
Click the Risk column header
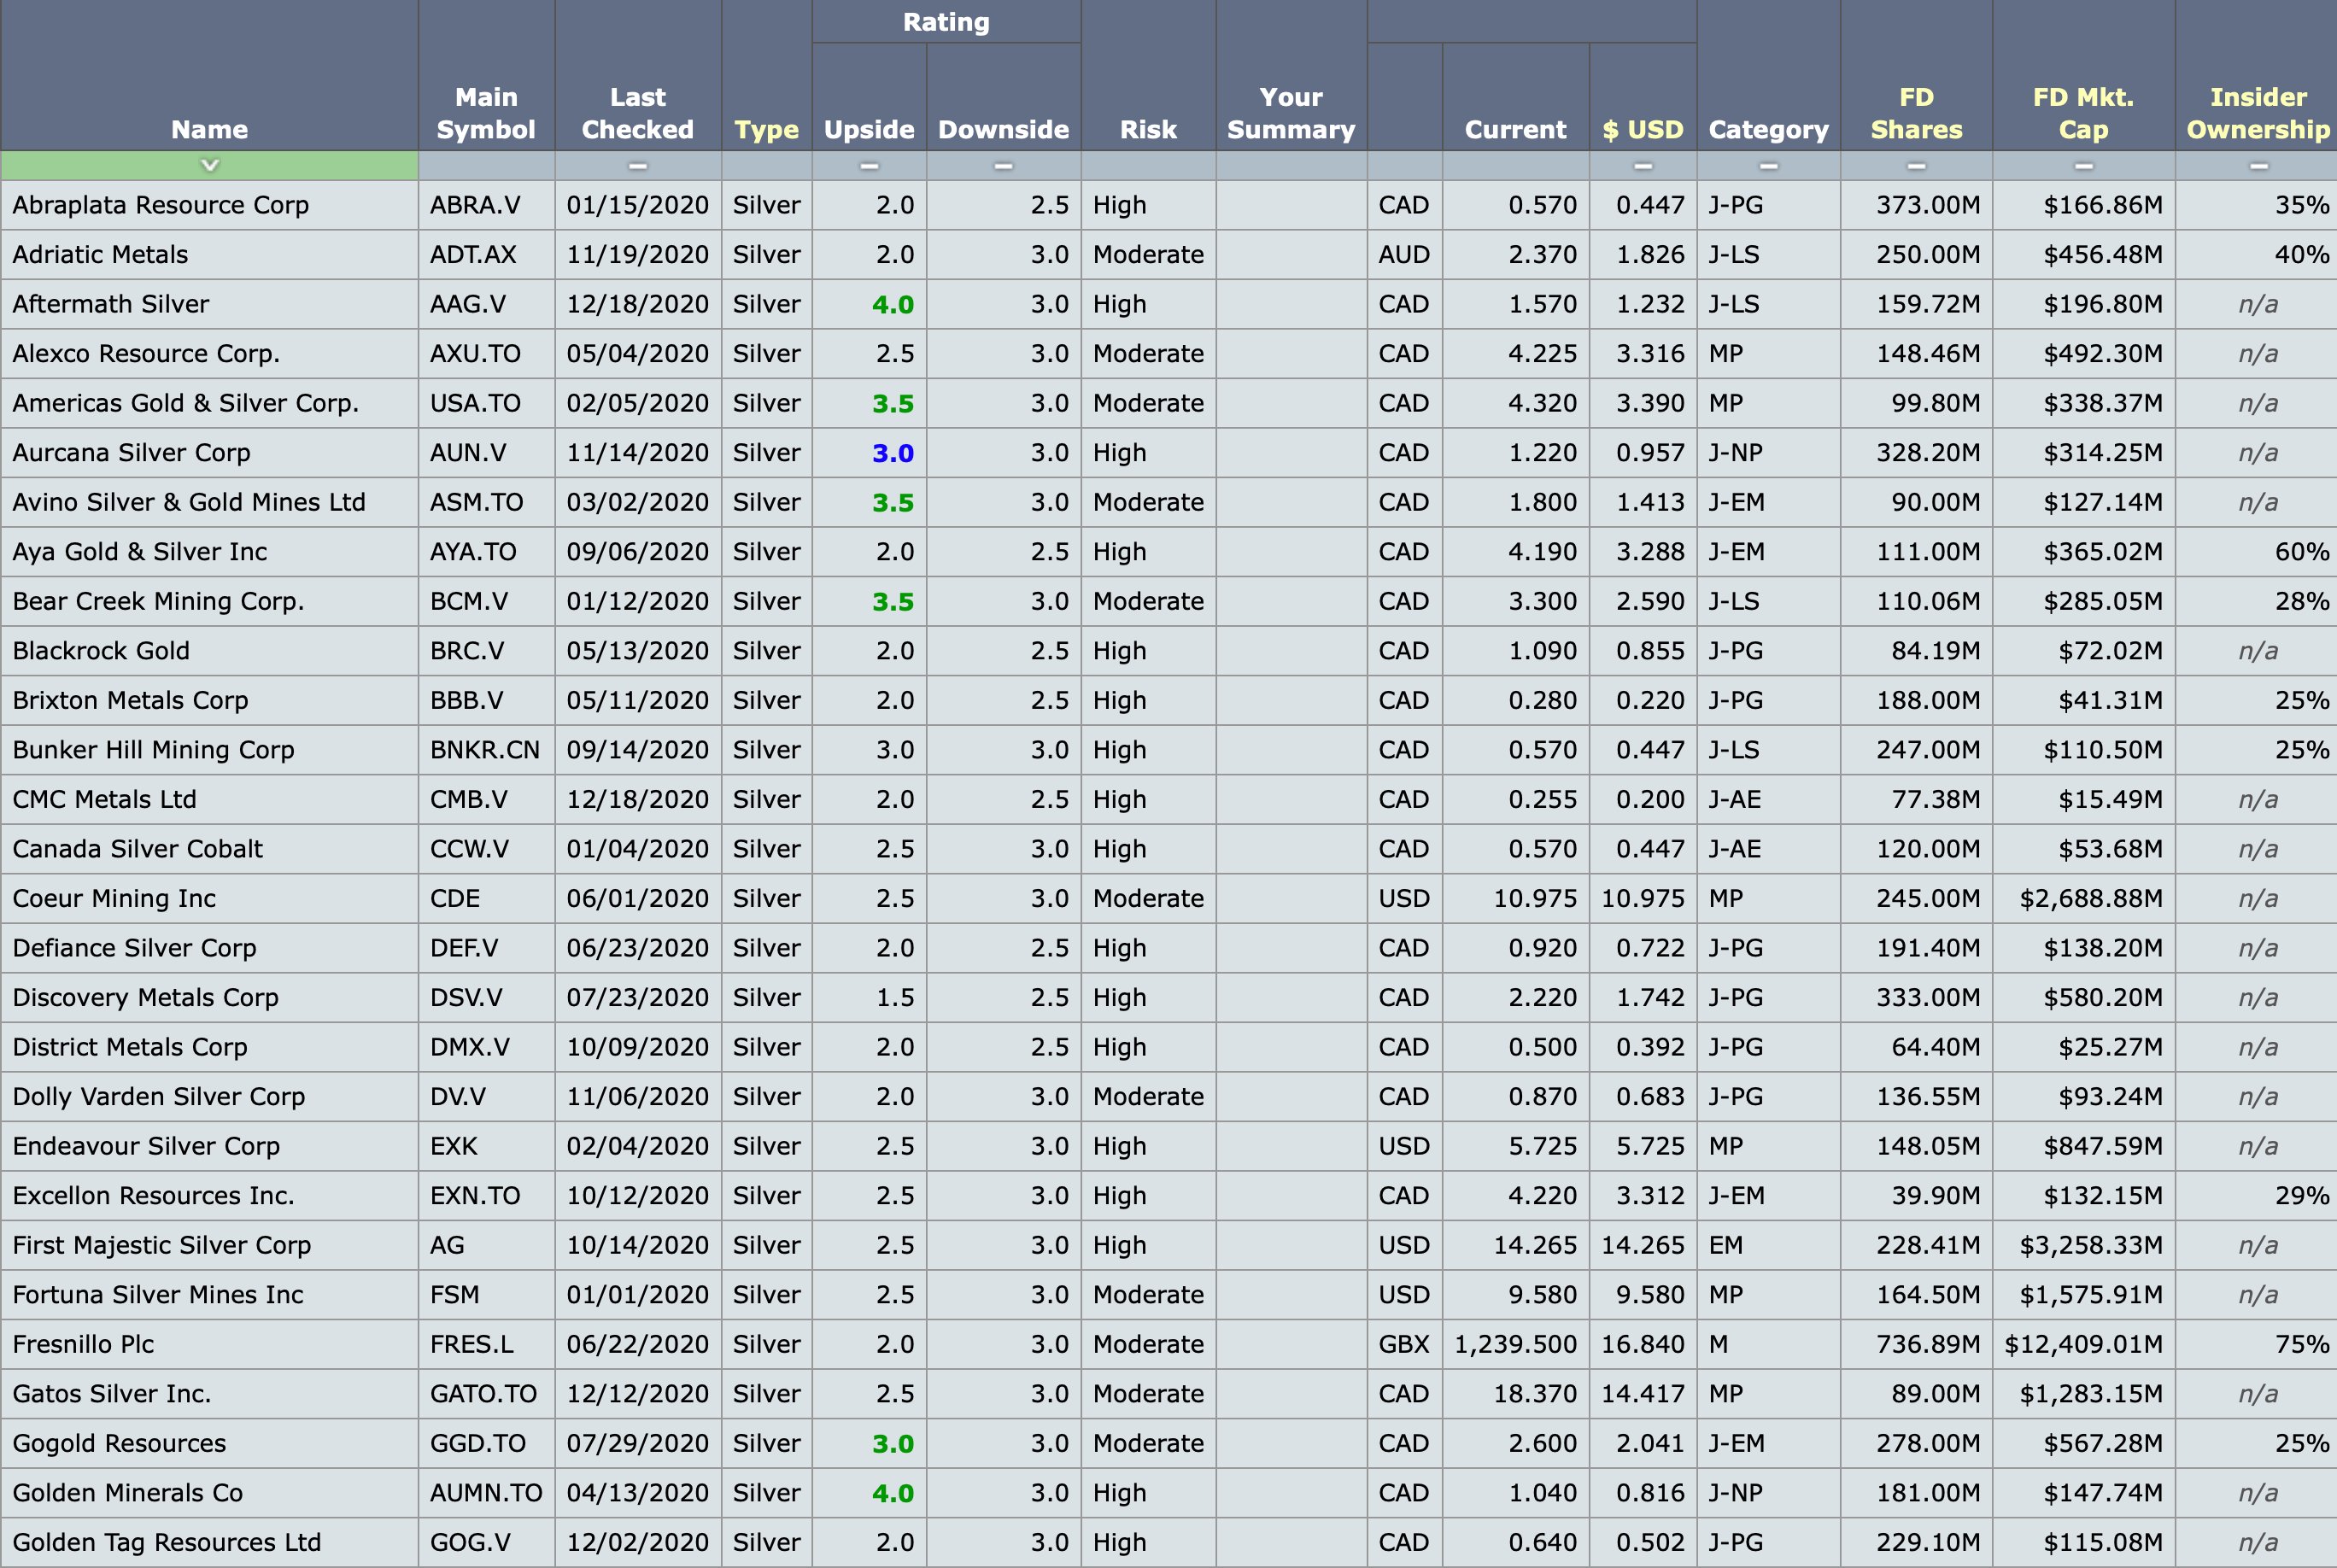click(1148, 130)
